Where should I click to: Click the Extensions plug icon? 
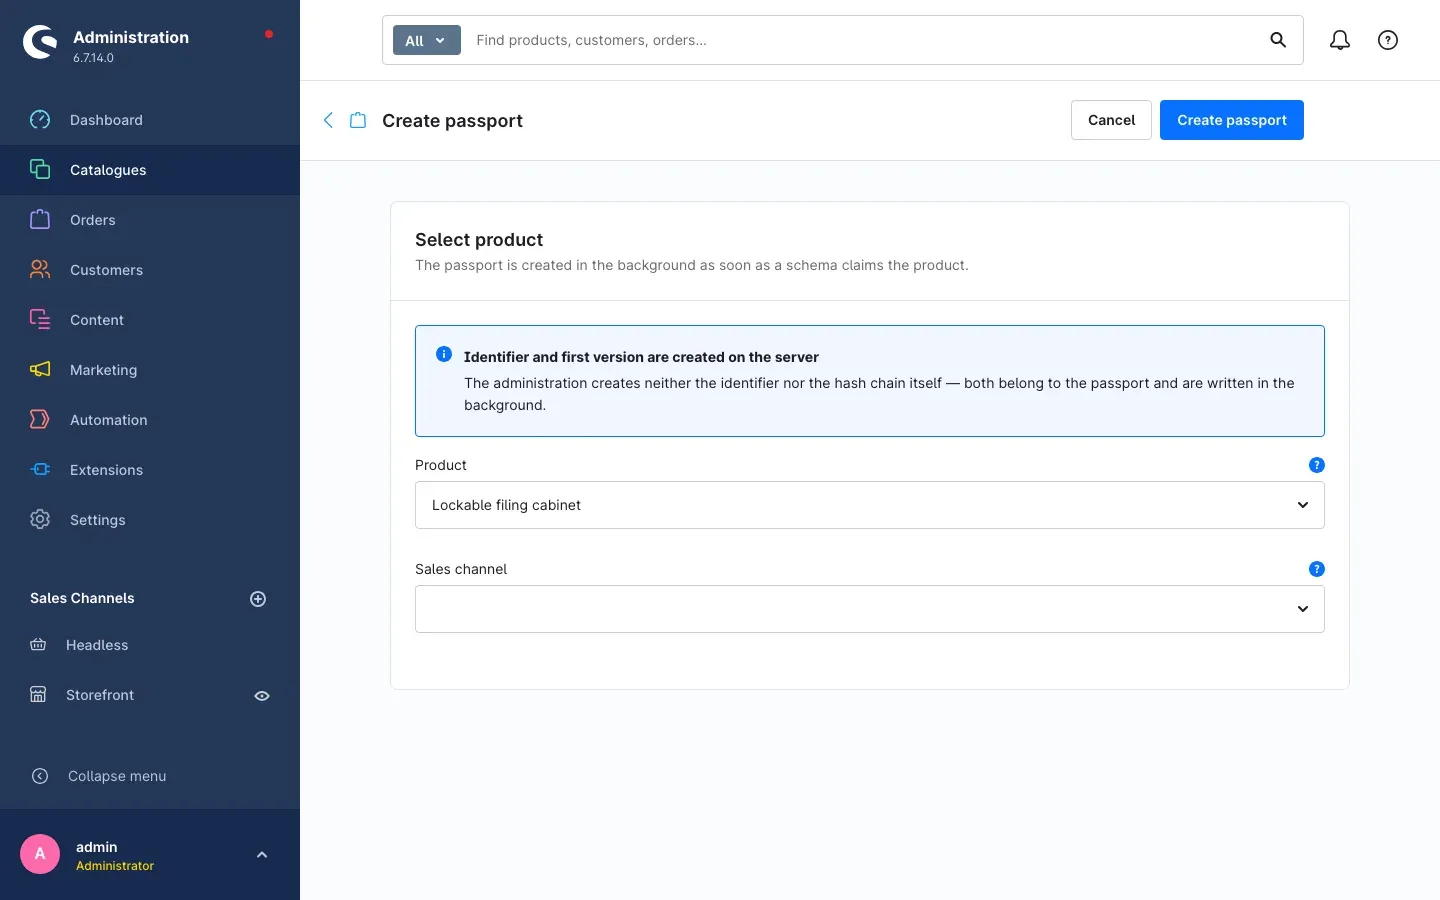pos(40,470)
